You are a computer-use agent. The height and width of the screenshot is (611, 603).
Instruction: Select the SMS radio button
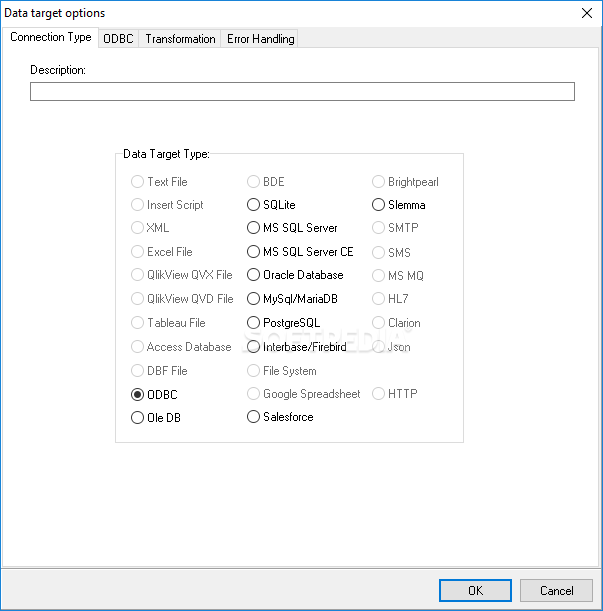378,253
